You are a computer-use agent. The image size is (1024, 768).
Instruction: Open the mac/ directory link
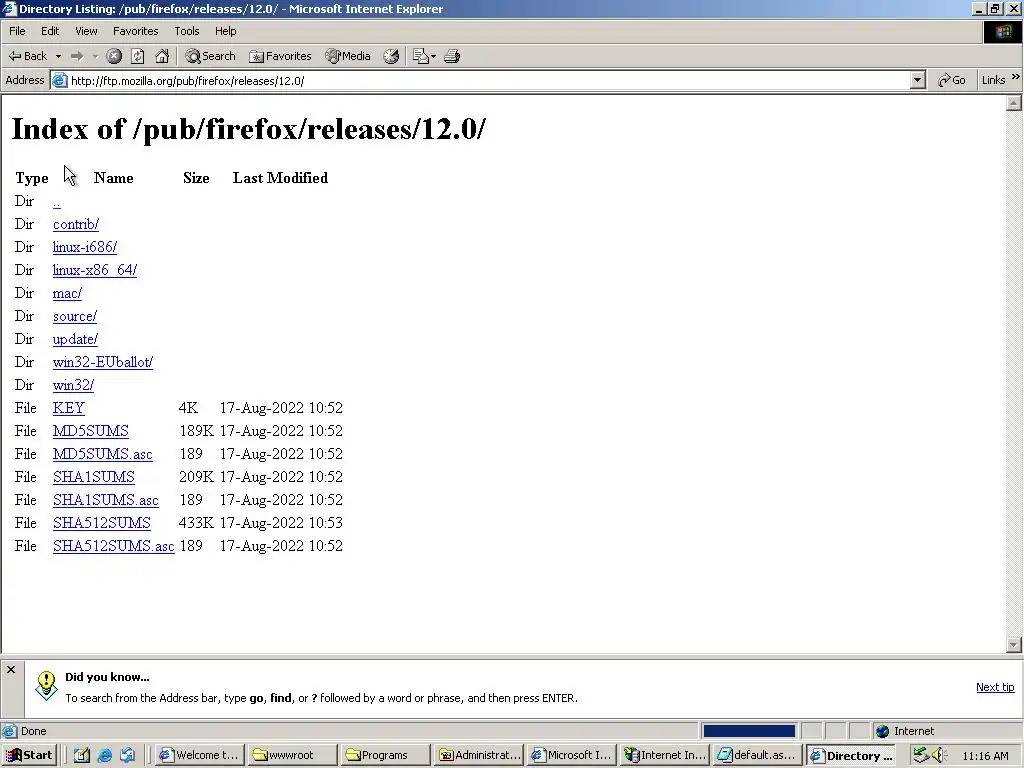pos(67,293)
